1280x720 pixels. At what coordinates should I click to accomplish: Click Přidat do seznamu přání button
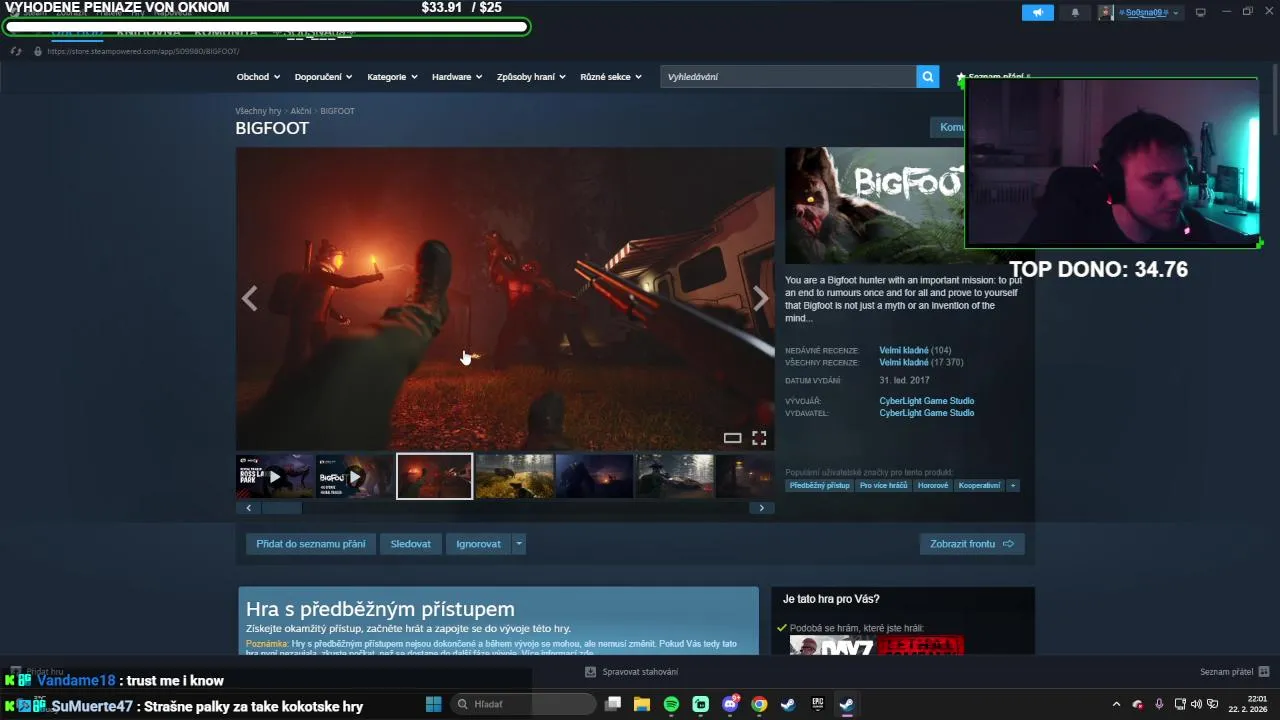pyautogui.click(x=311, y=544)
